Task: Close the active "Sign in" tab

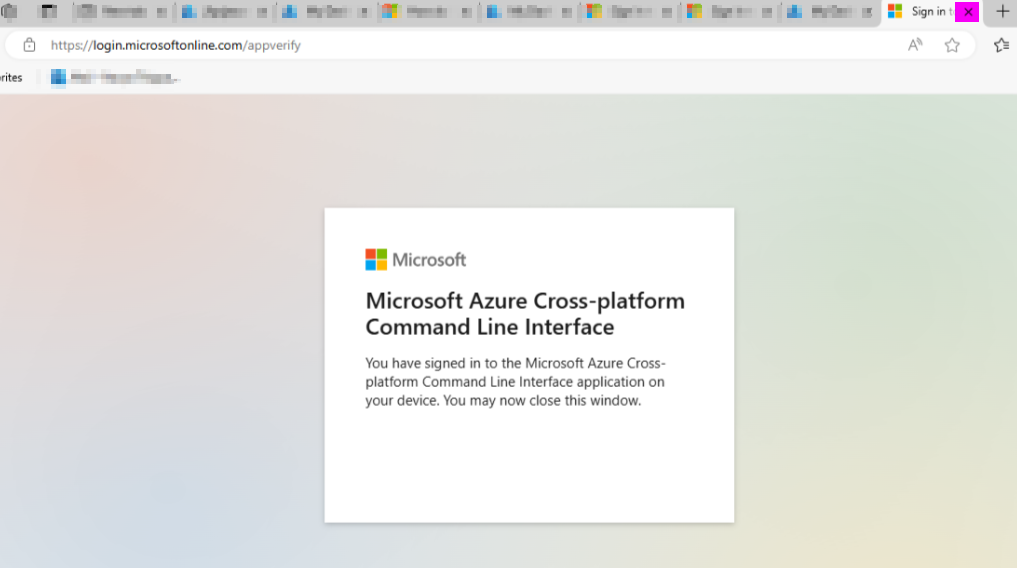Action: pyautogui.click(x=967, y=12)
